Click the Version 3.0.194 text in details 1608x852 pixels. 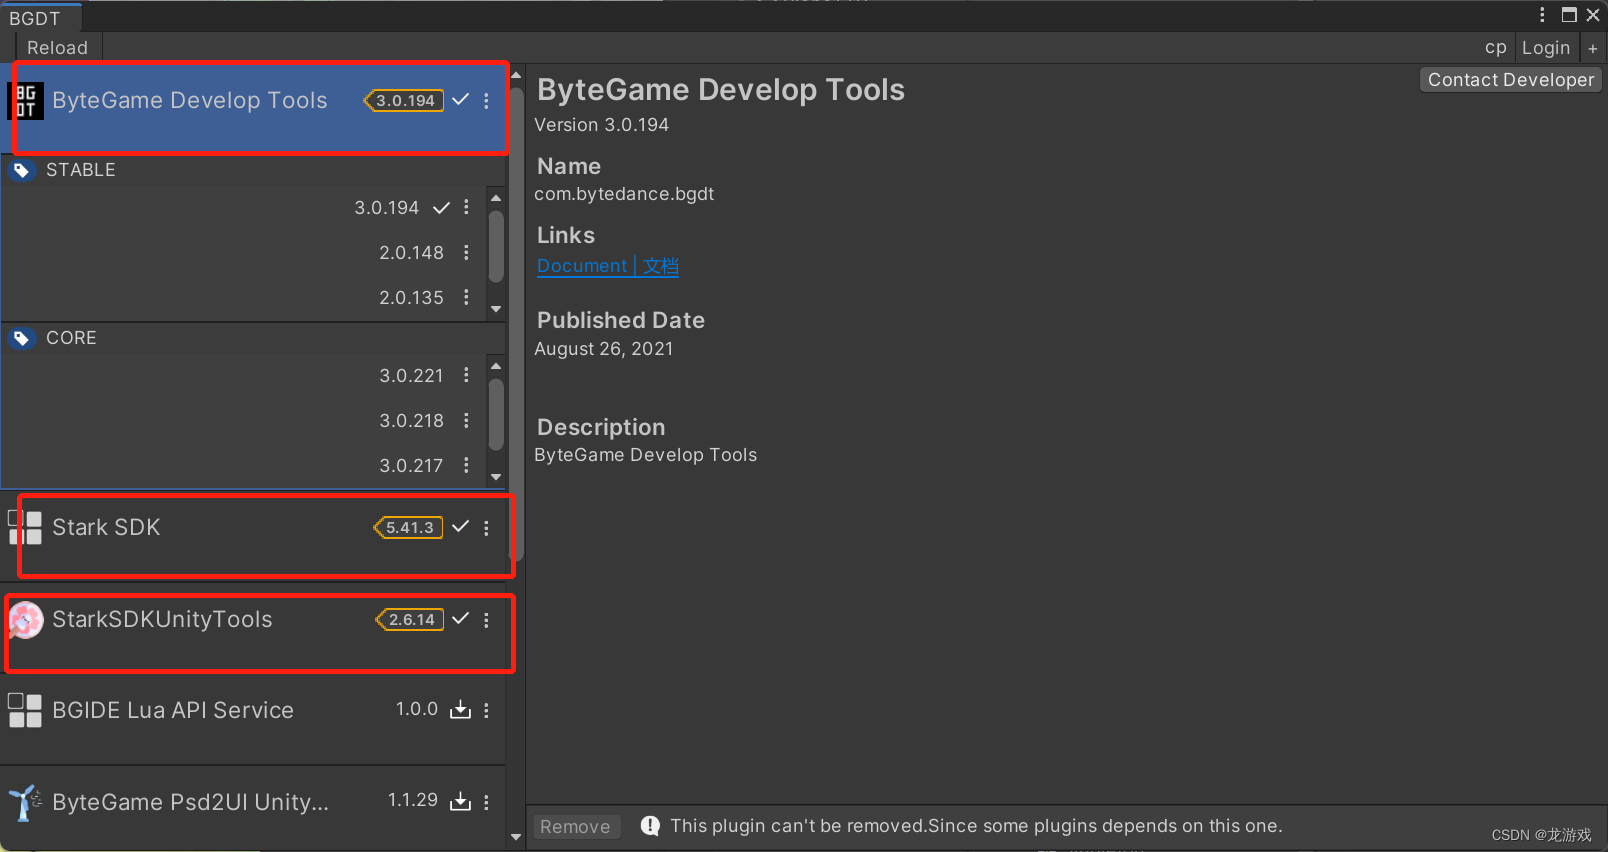(601, 125)
